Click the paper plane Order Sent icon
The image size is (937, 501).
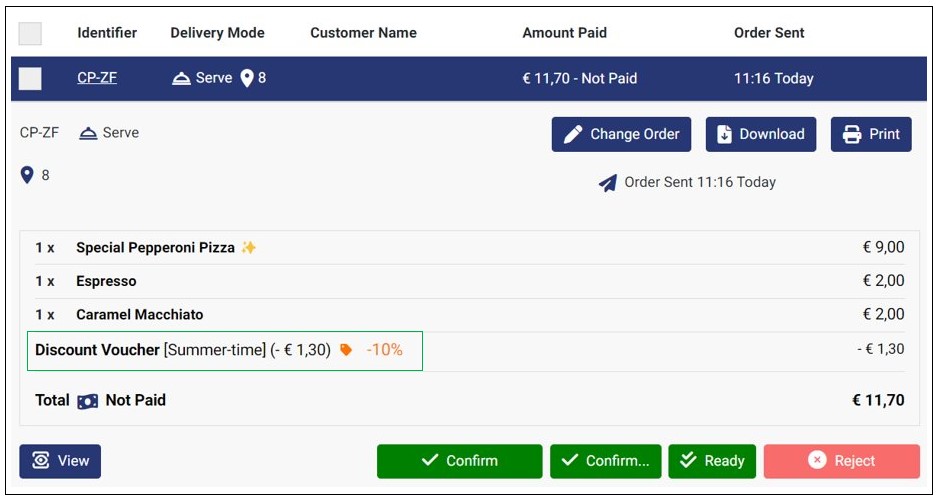(608, 183)
